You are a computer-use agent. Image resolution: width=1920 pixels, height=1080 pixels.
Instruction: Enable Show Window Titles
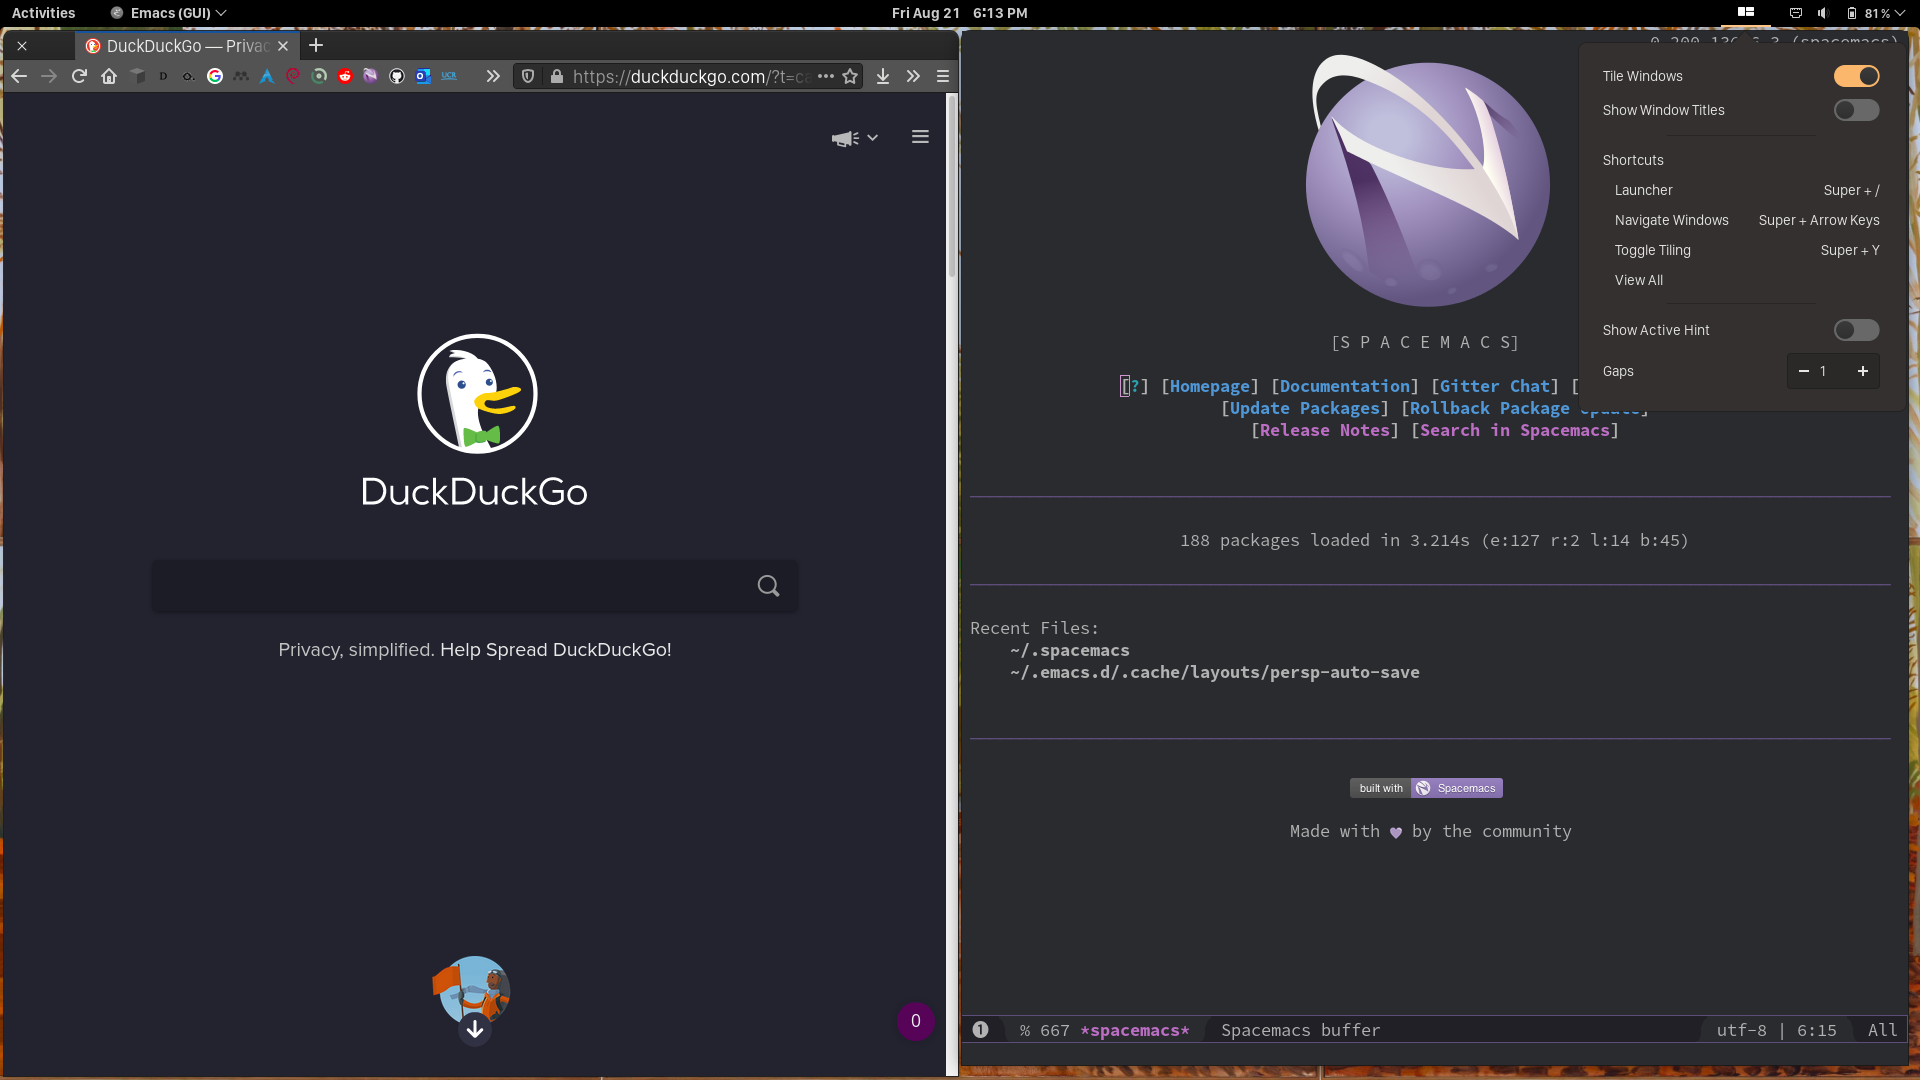pyautogui.click(x=1855, y=110)
